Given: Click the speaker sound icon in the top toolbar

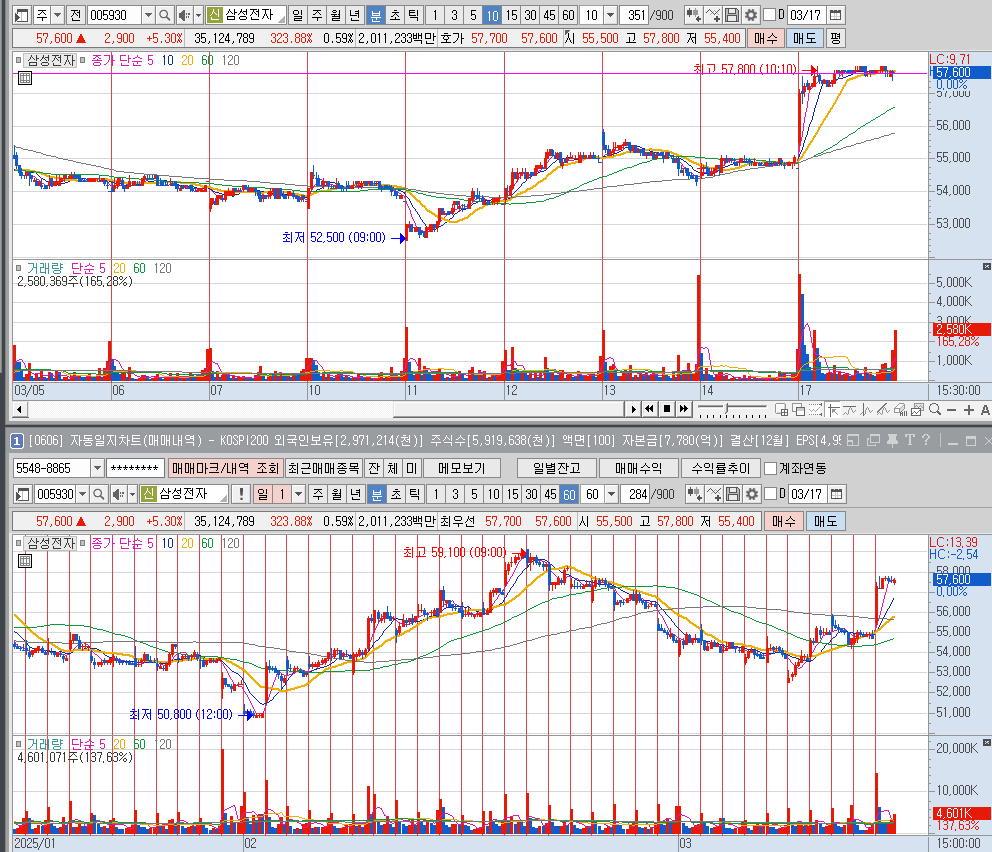Looking at the screenshot, I should click(183, 15).
